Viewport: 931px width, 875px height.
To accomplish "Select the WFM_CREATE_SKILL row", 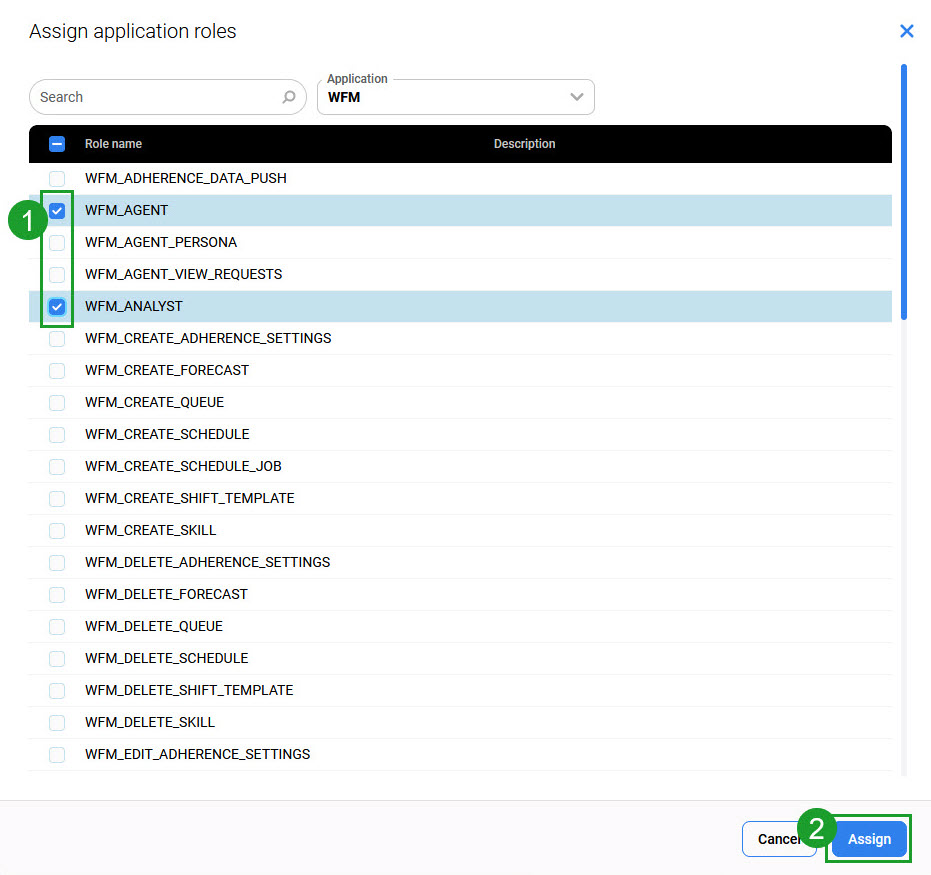I will click(x=150, y=530).
